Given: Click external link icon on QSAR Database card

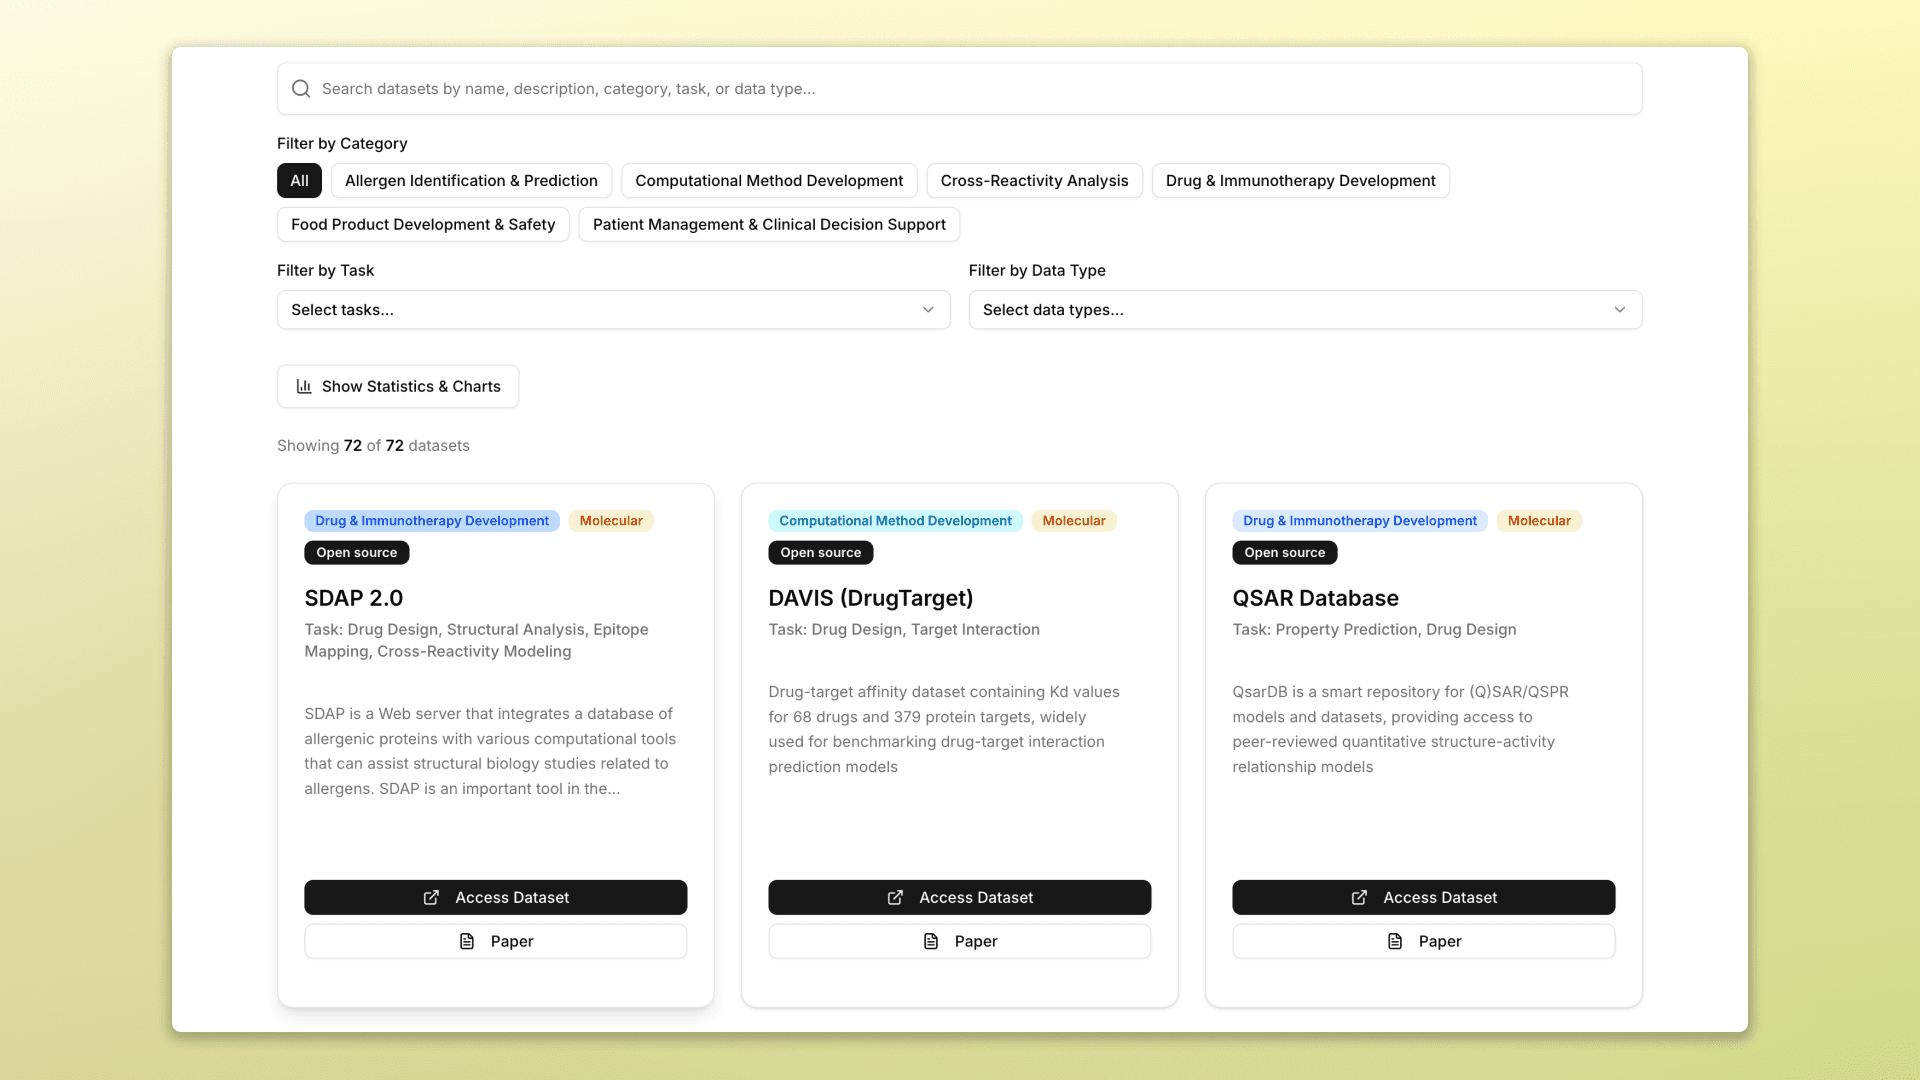Looking at the screenshot, I should pos(1359,898).
